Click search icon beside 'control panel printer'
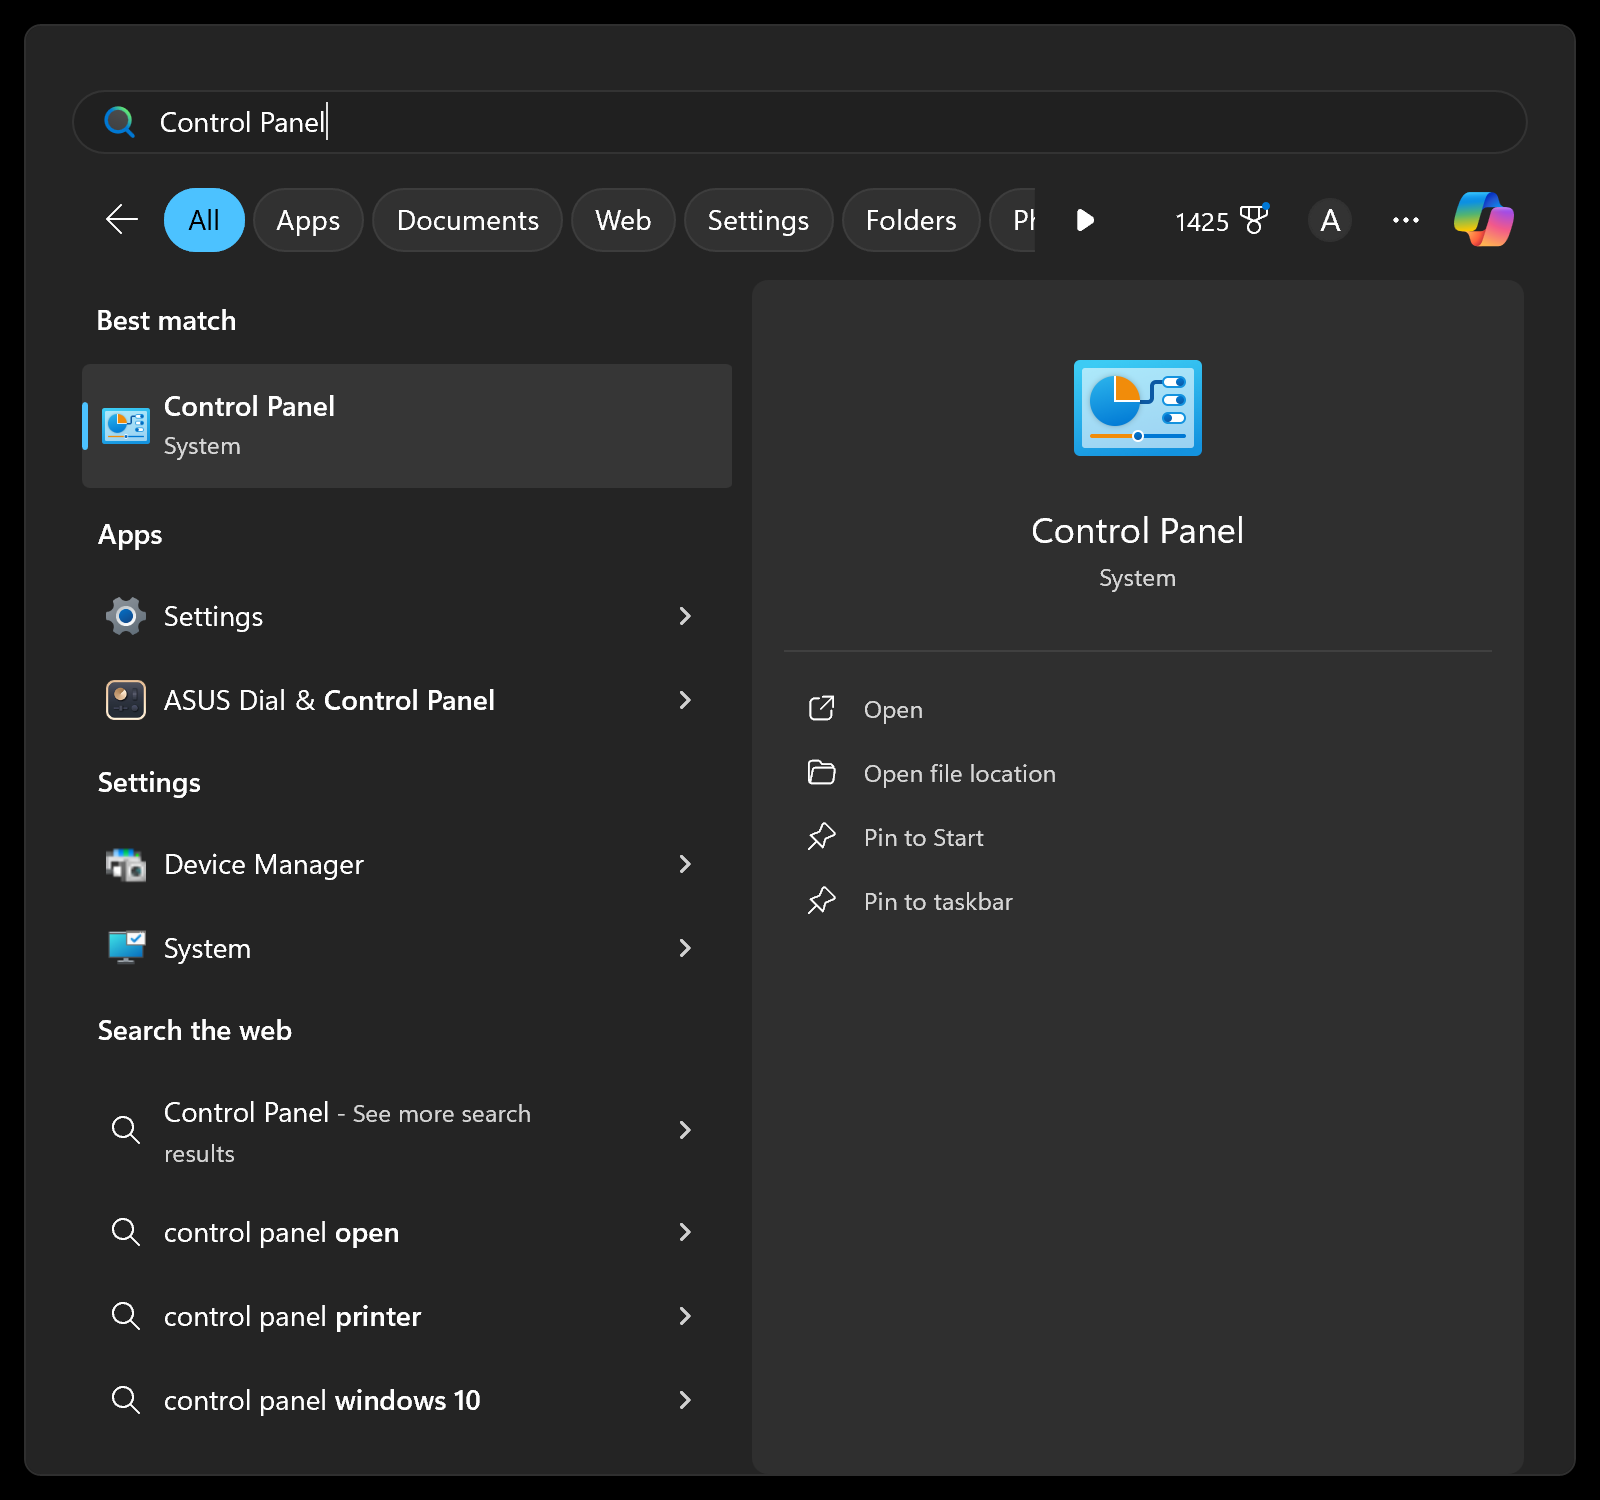 126,1316
